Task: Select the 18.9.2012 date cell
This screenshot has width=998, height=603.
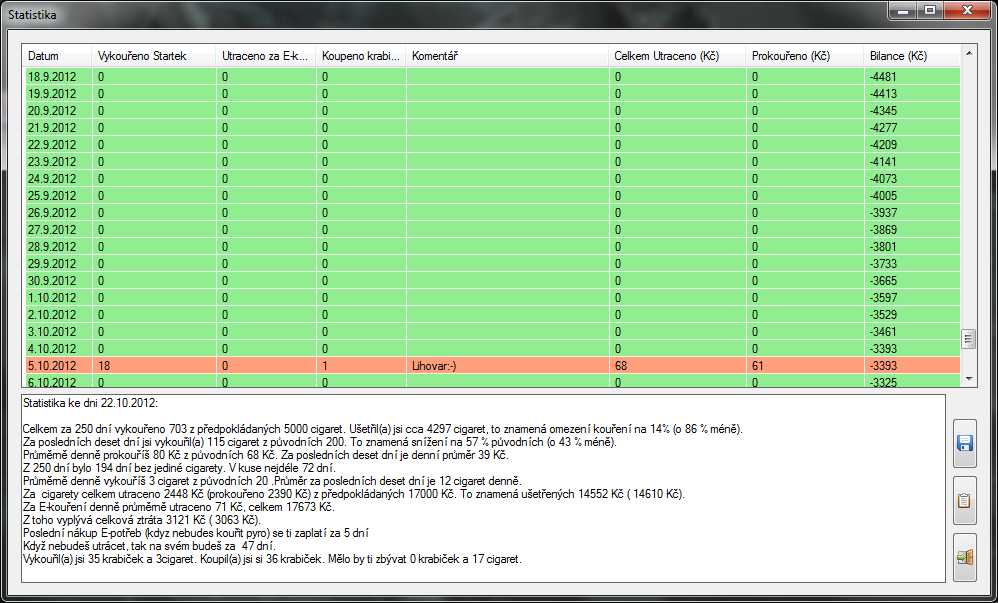Action: click(x=59, y=76)
